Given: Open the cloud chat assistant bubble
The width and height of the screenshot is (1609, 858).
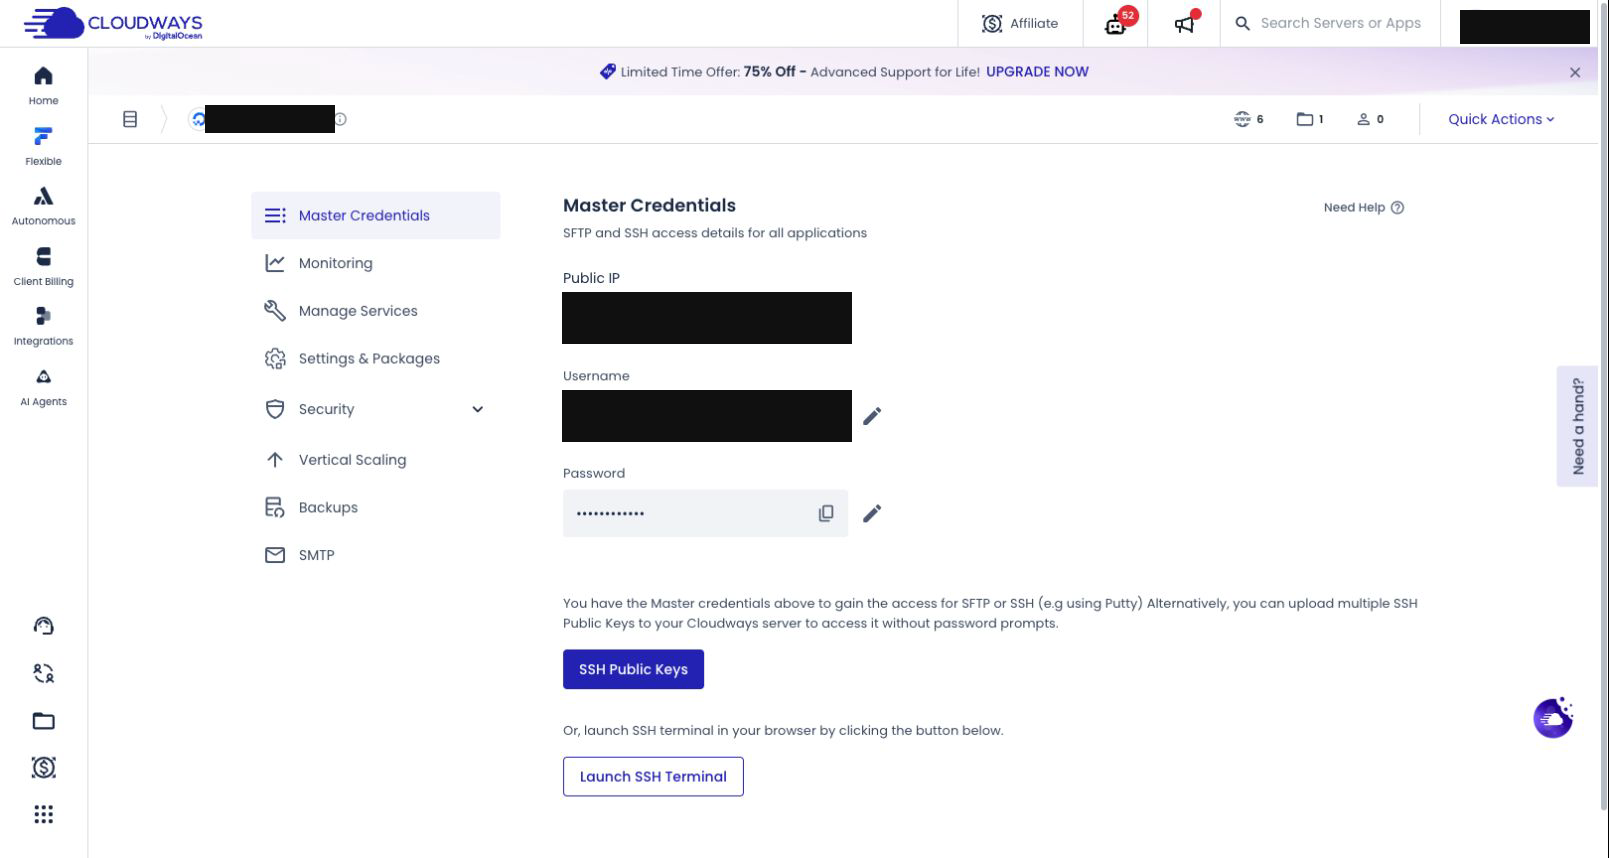Looking at the screenshot, I should 1553,717.
